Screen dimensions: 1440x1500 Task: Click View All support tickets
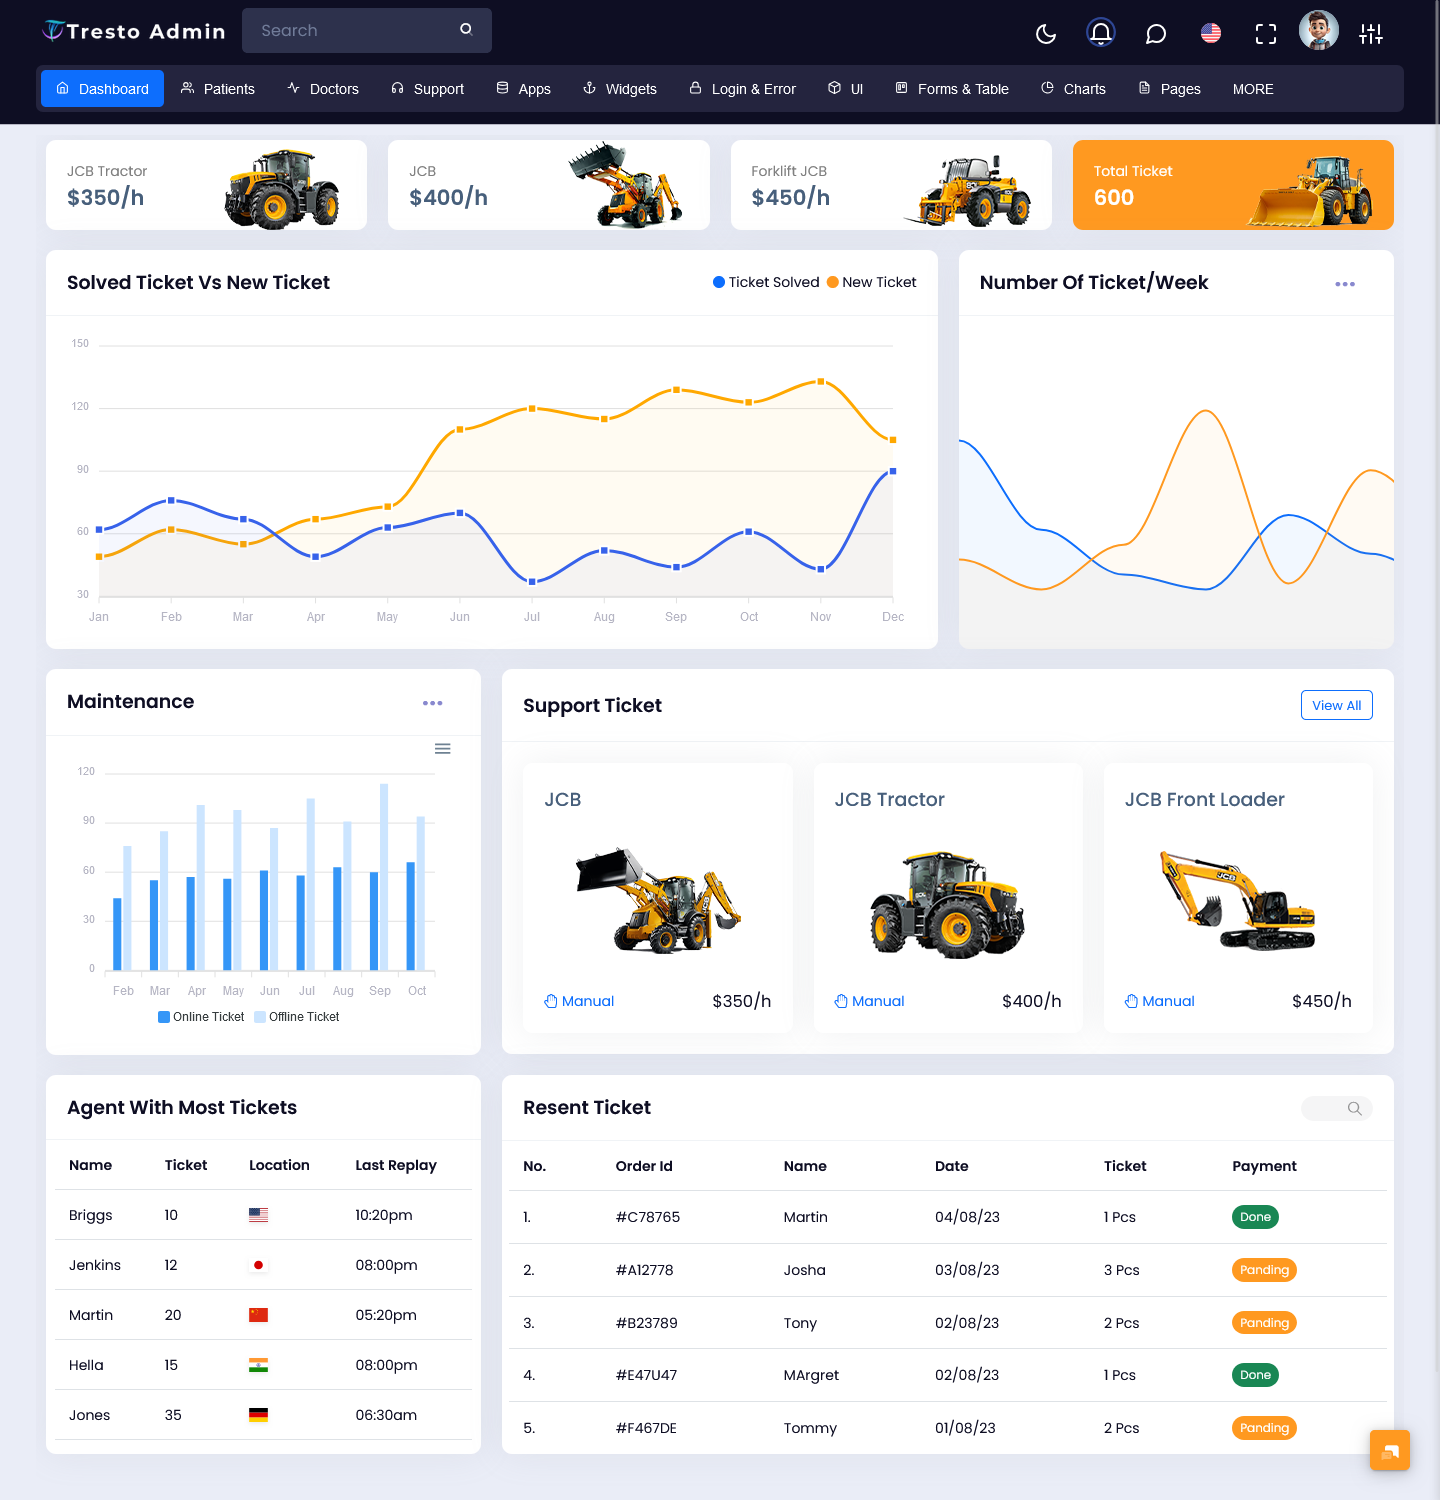(1336, 705)
